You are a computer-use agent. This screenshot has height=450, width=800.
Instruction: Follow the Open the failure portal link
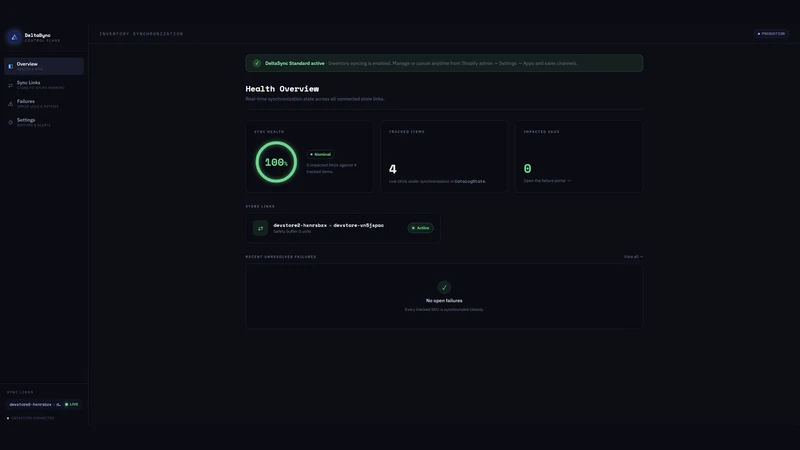(x=547, y=181)
